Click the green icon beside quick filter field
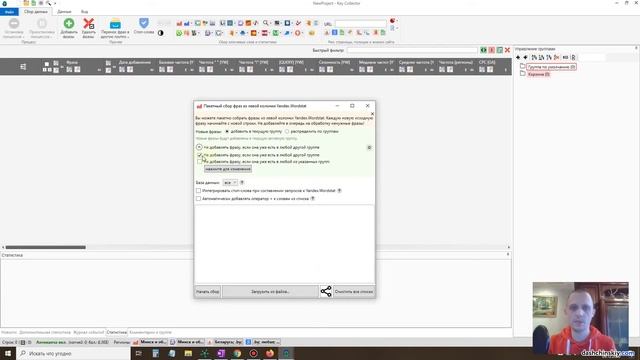Viewport: 640px width, 360px height. tap(483, 50)
